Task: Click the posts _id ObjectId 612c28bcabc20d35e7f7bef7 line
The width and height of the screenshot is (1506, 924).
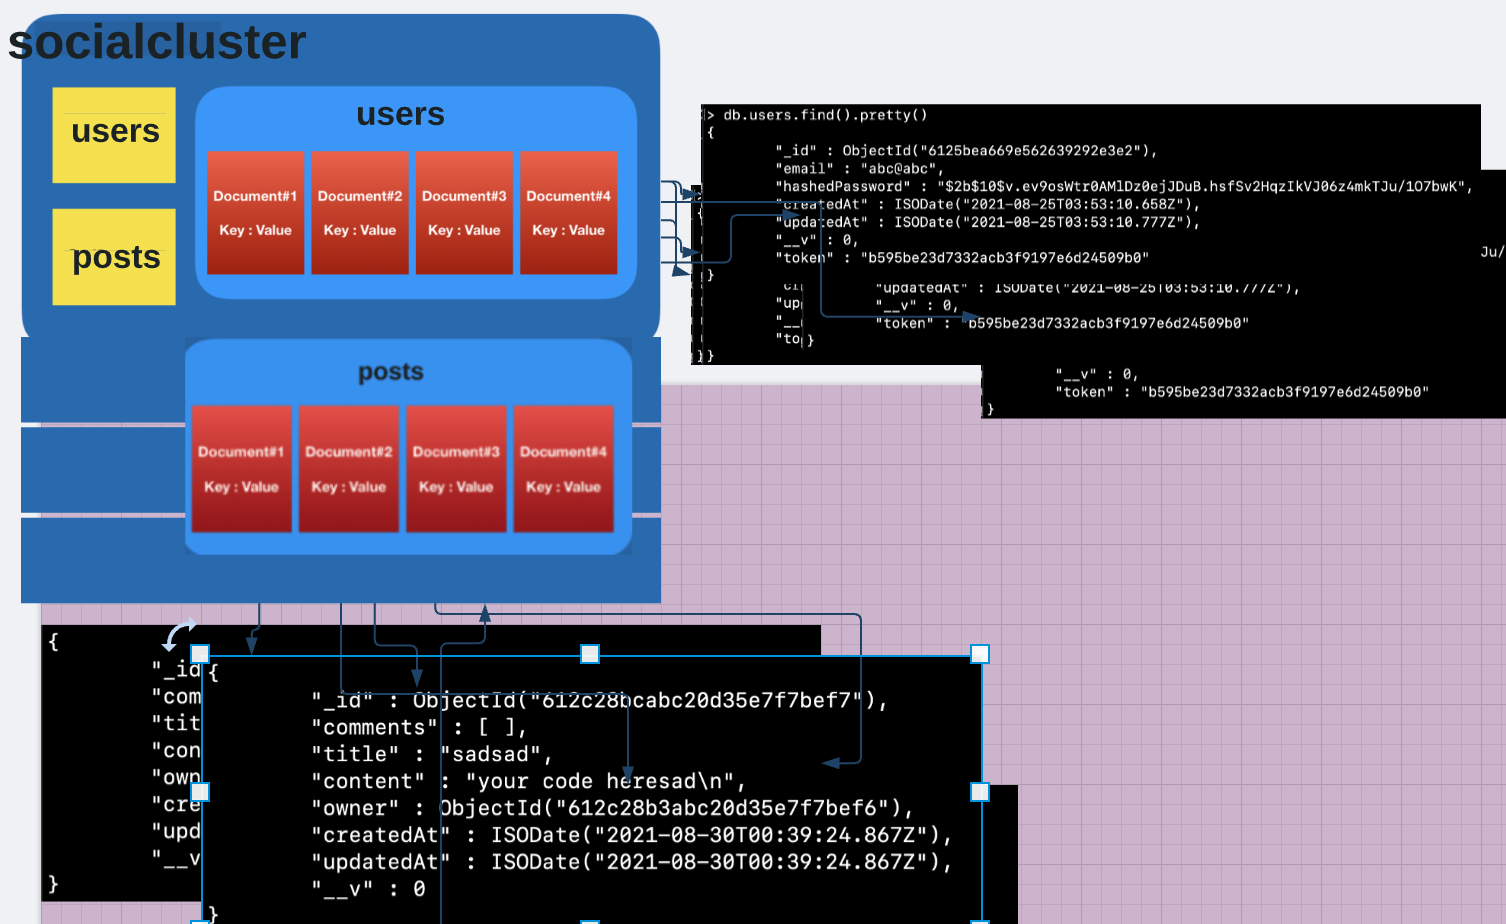Action: pyautogui.click(x=599, y=700)
